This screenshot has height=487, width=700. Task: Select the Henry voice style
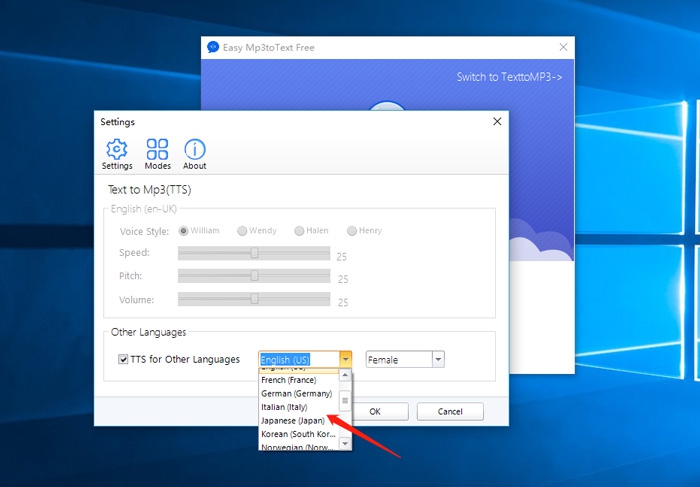352,231
